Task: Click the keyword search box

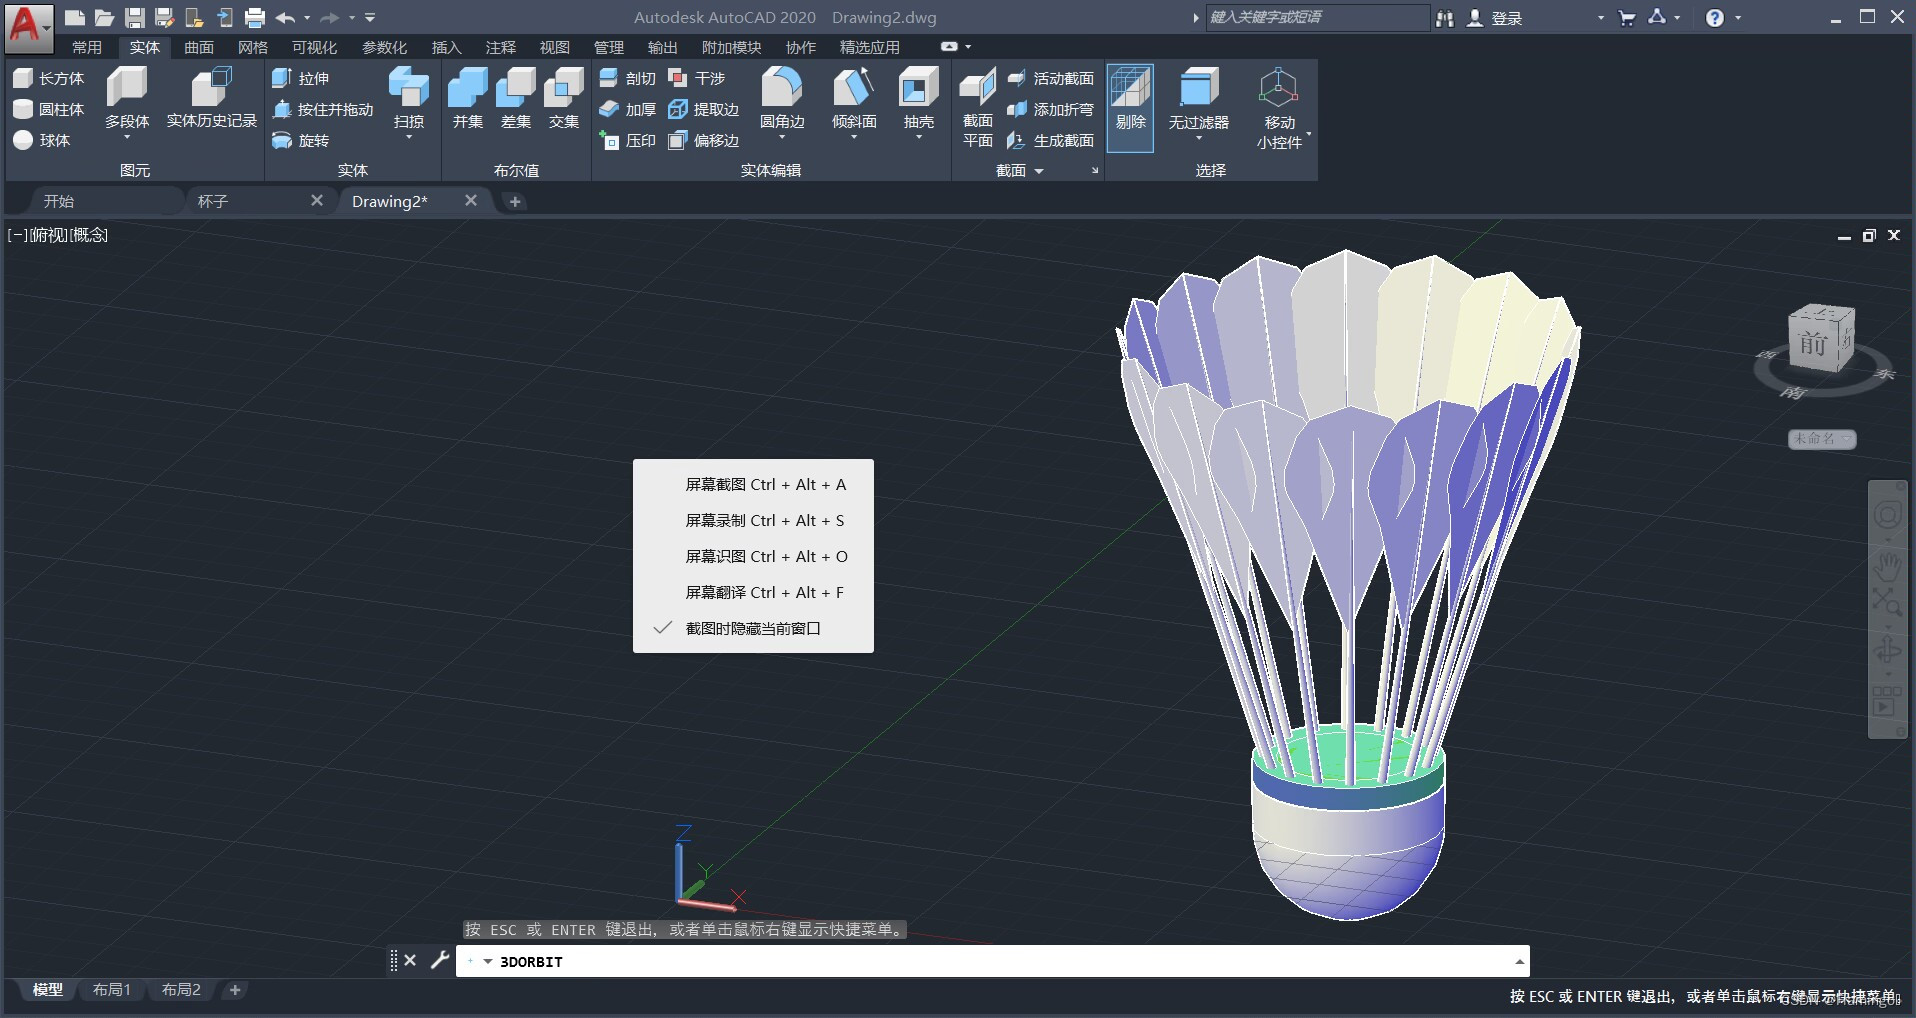Action: 1317,17
